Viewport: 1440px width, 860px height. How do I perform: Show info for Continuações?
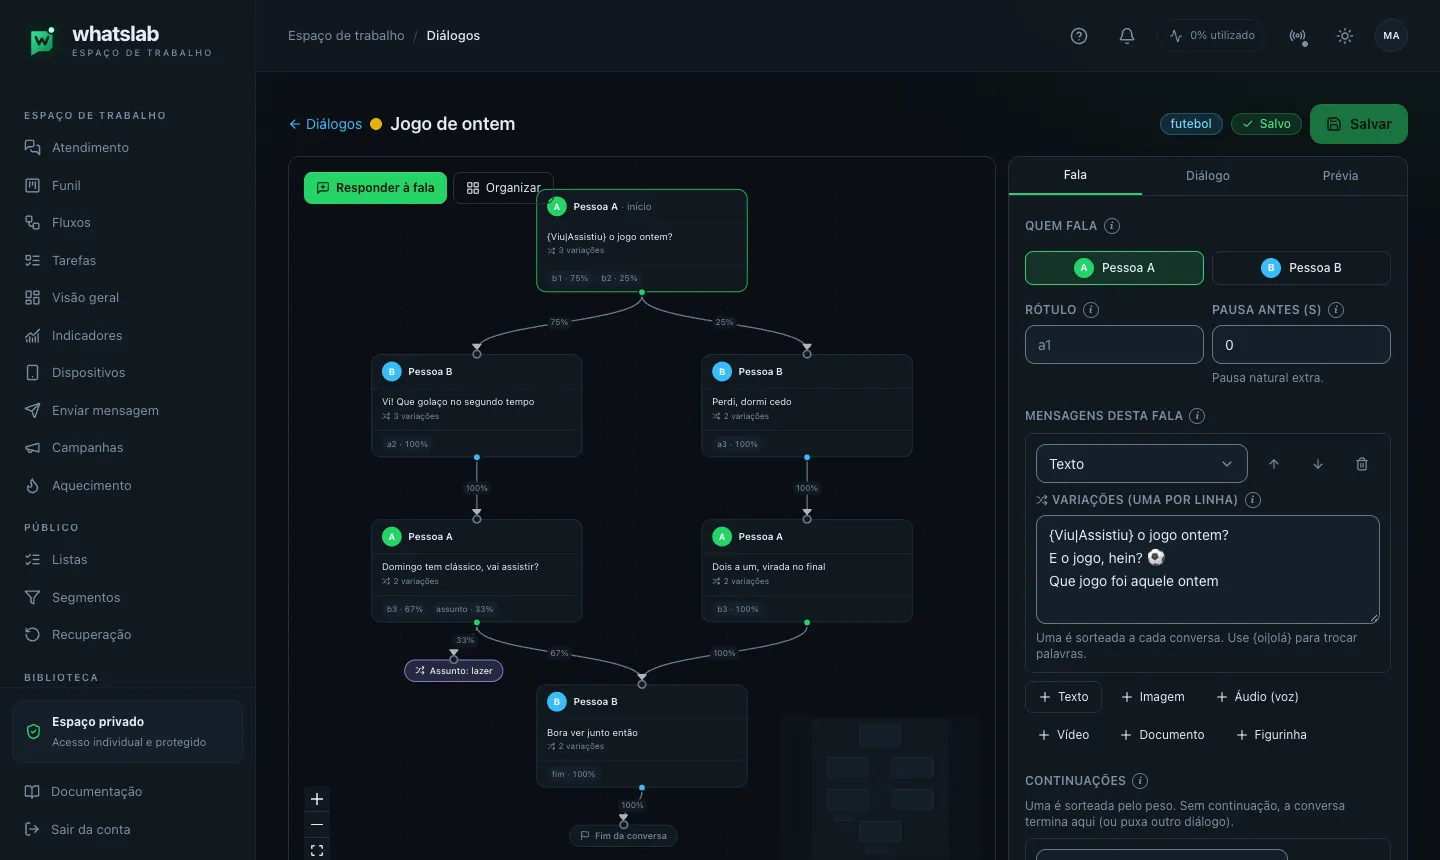[x=1140, y=781]
